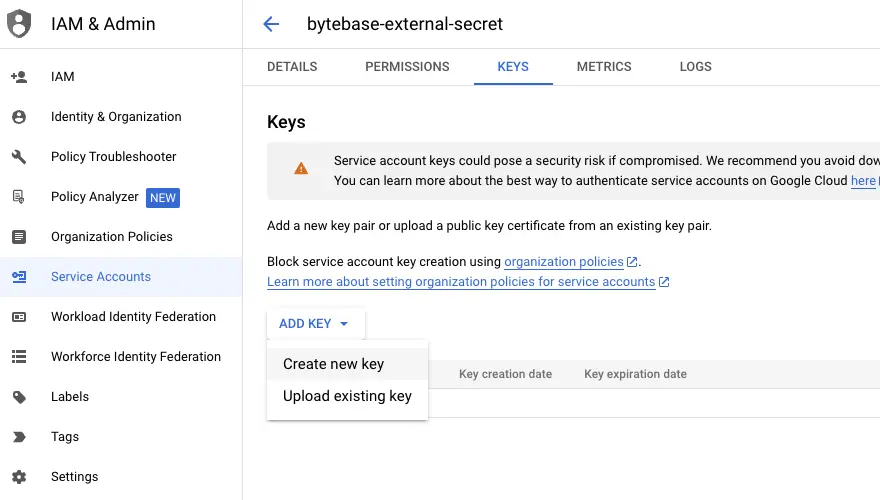Click the orange warning triangle icon
The height and width of the screenshot is (500, 880).
(301, 168)
